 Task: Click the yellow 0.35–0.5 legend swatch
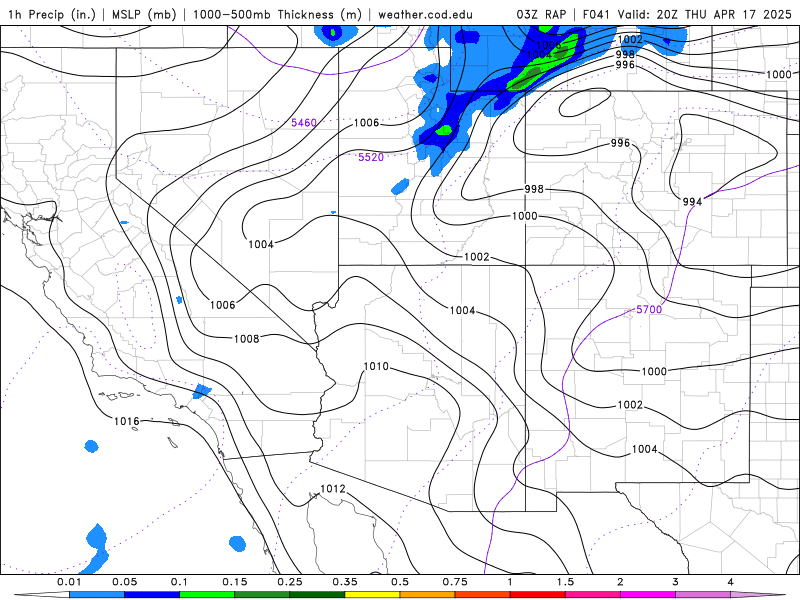point(372,595)
